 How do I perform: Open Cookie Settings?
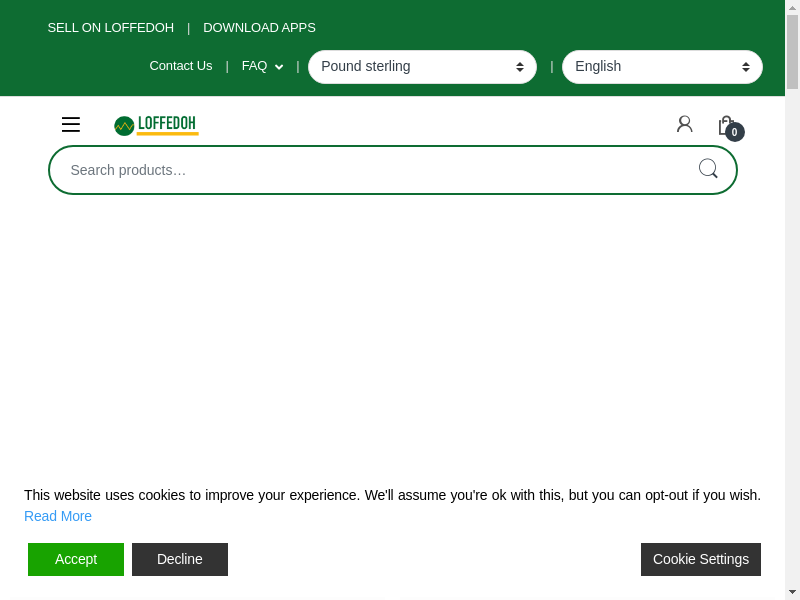701,559
